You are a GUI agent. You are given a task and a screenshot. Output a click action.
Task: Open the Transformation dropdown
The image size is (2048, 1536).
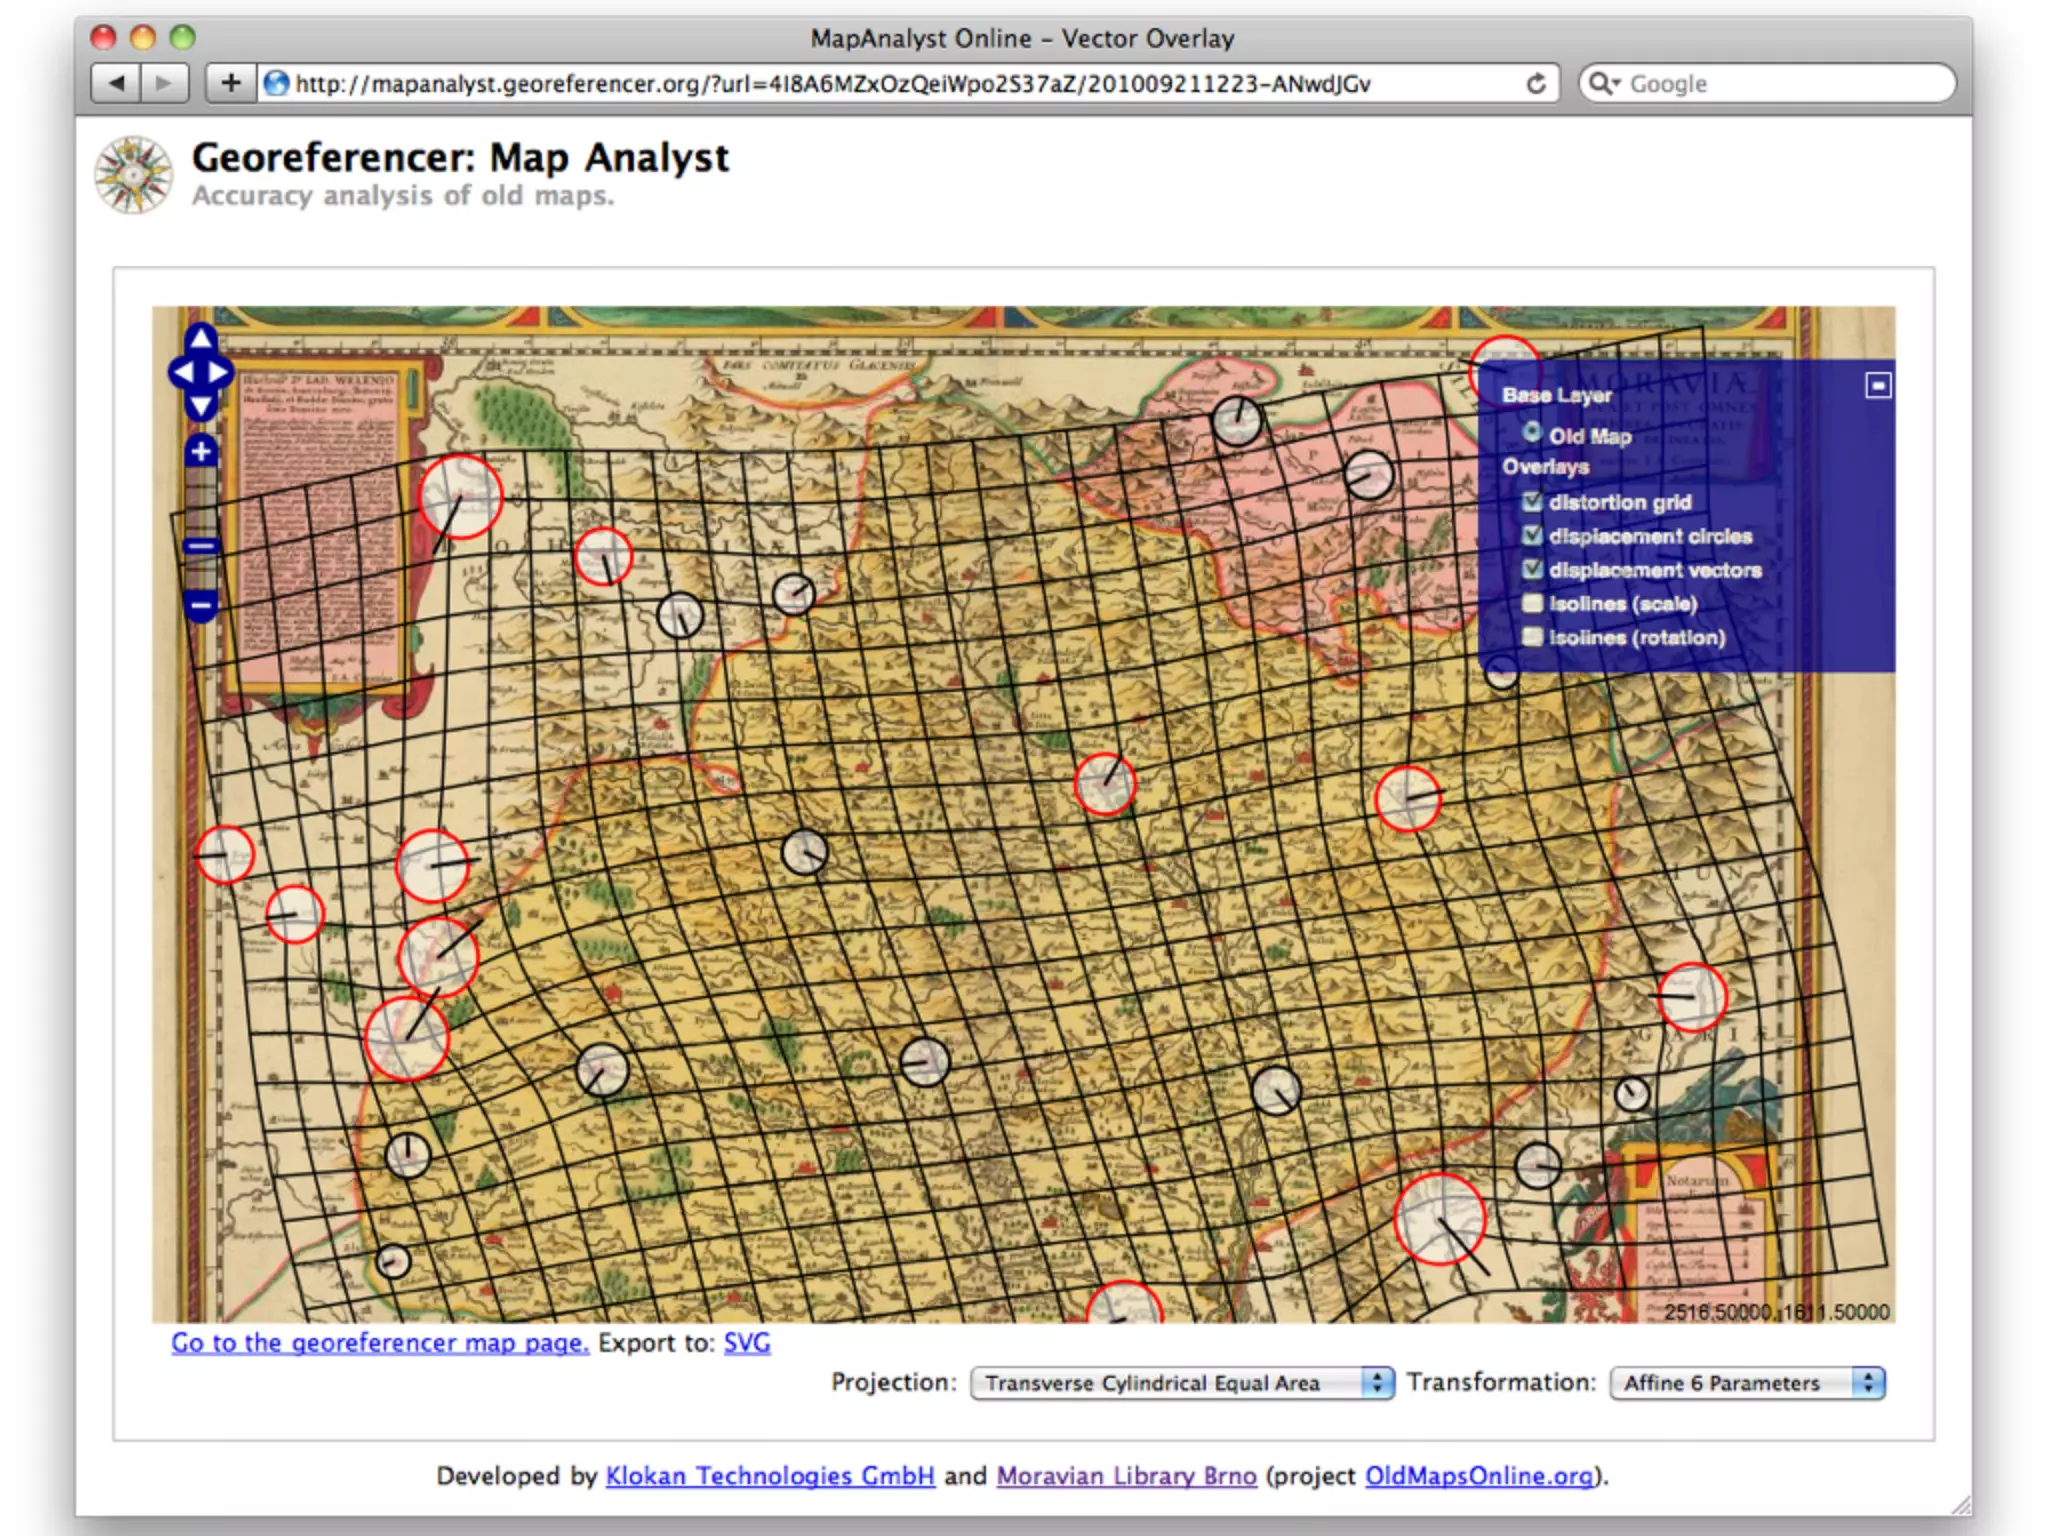click(x=1747, y=1383)
